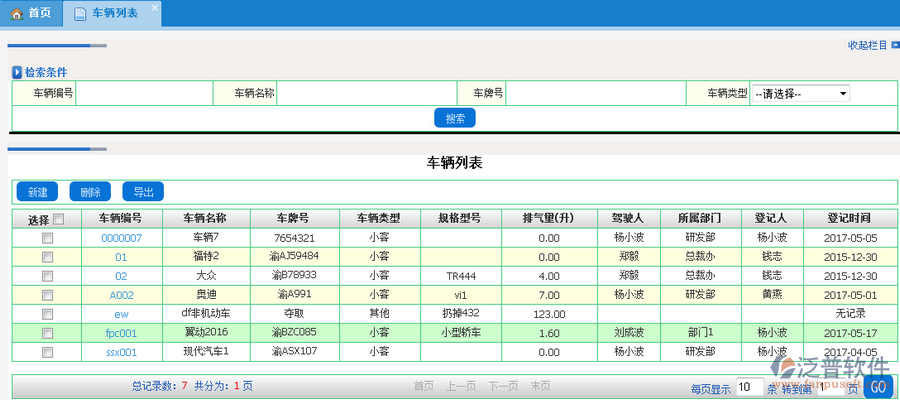Click the home icon on 首页 tab
Screen dimensions: 900x400
16,13
